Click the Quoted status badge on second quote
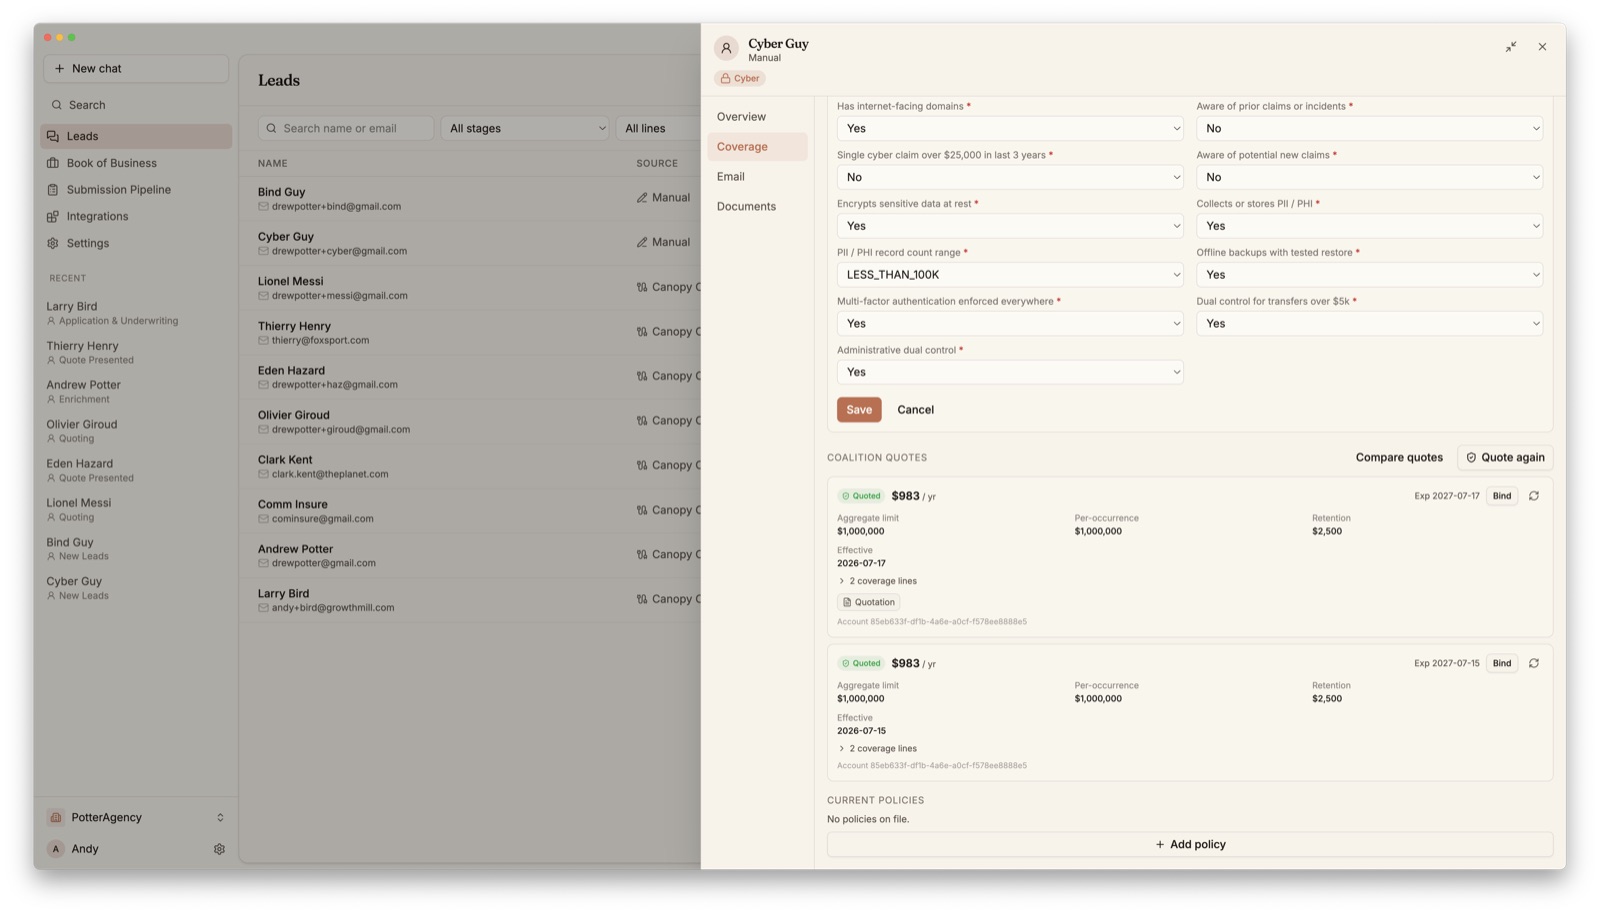This screenshot has width=1600, height=914. click(861, 663)
